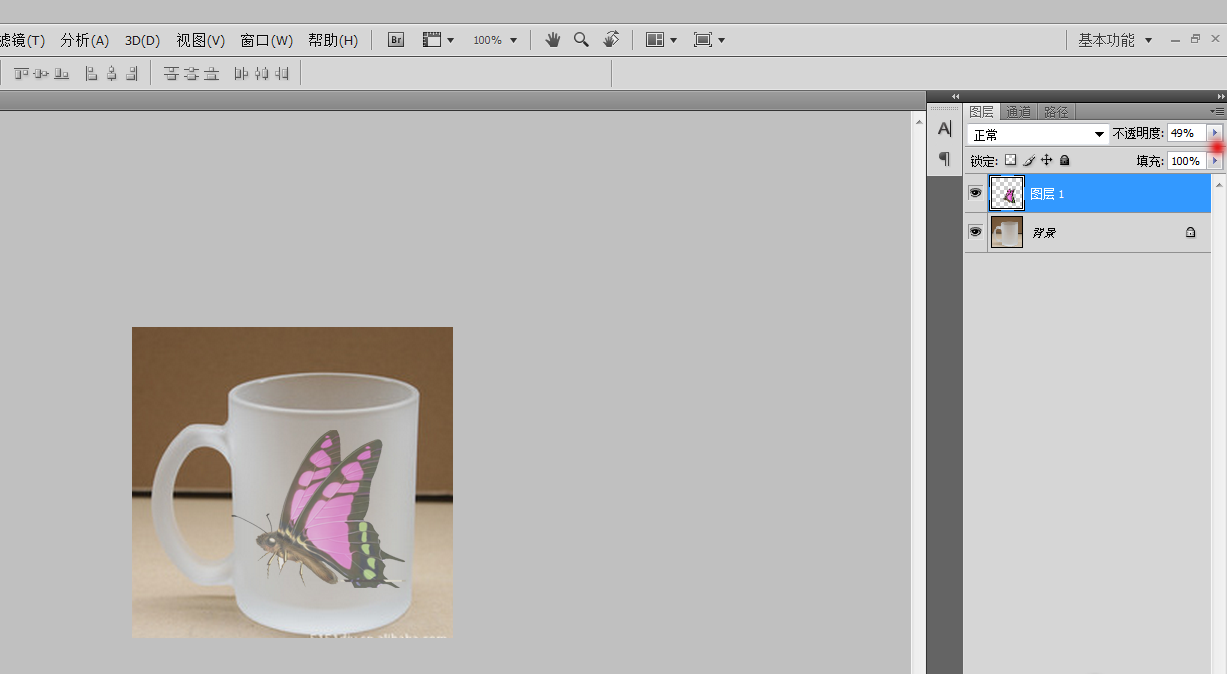1227x674 pixels.
Task: Switch to the 通道 tab
Action: click(x=1018, y=112)
